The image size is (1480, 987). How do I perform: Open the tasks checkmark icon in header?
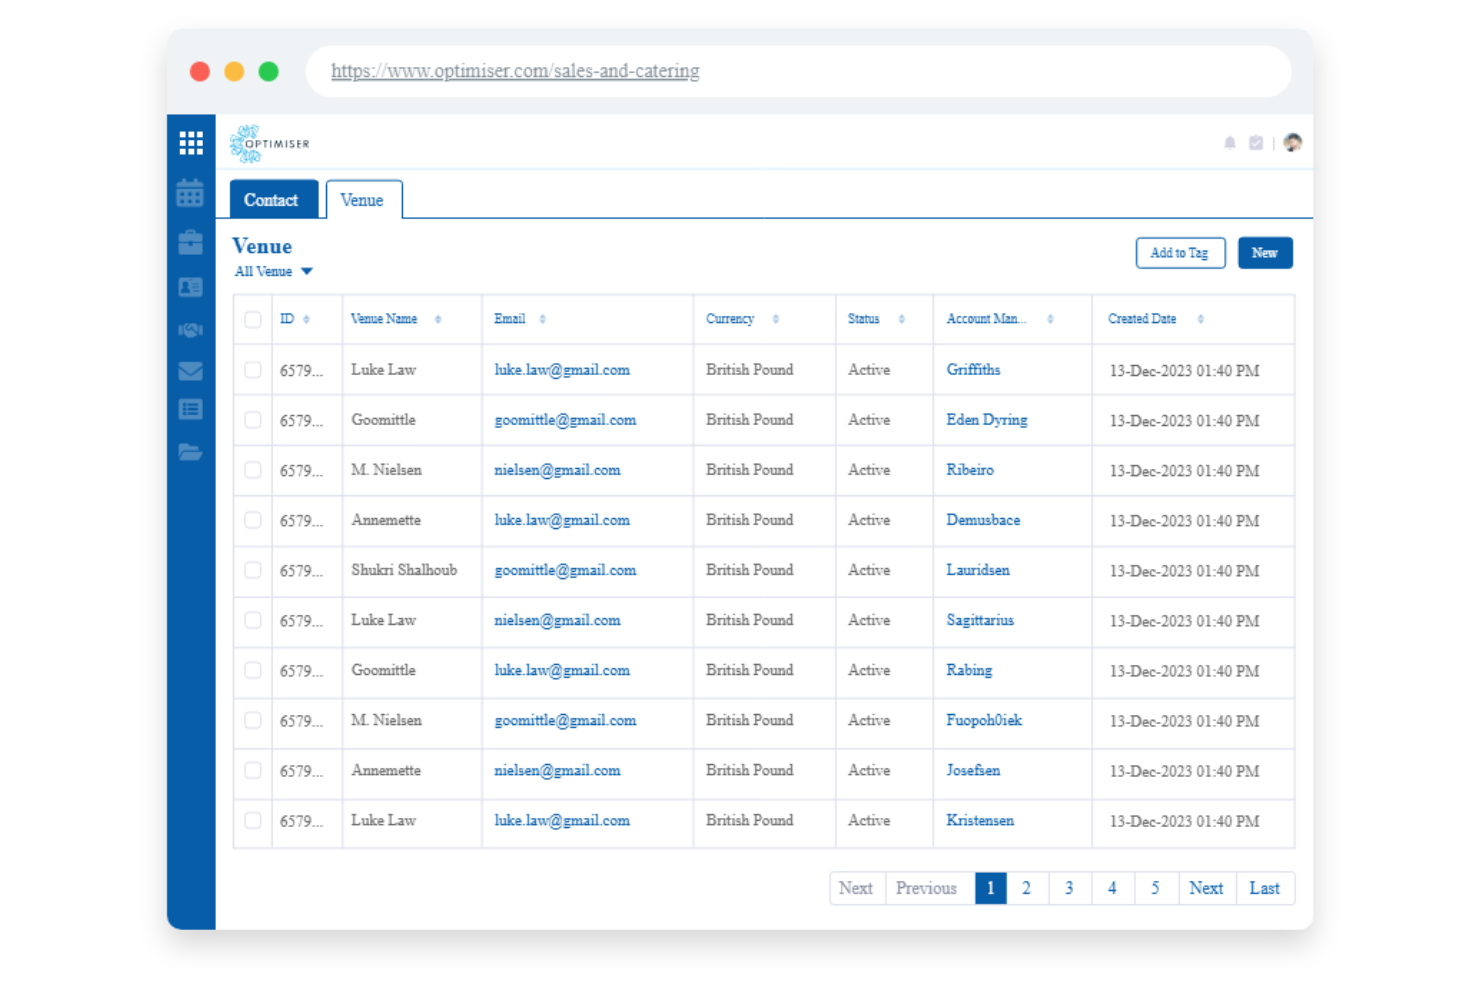click(x=1256, y=143)
